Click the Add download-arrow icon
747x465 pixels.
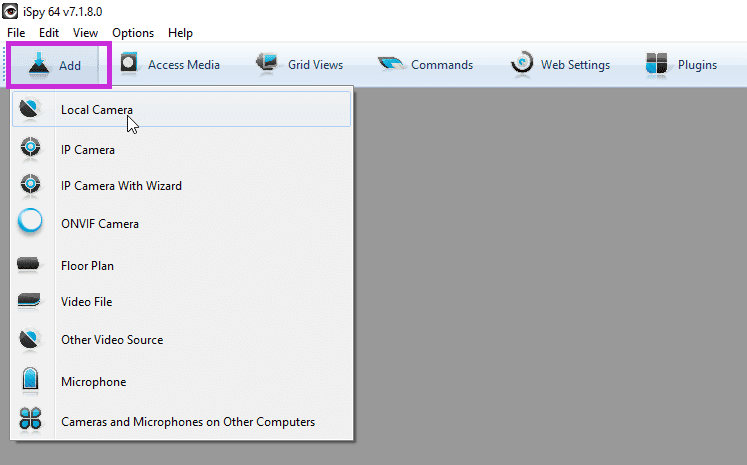(39, 65)
